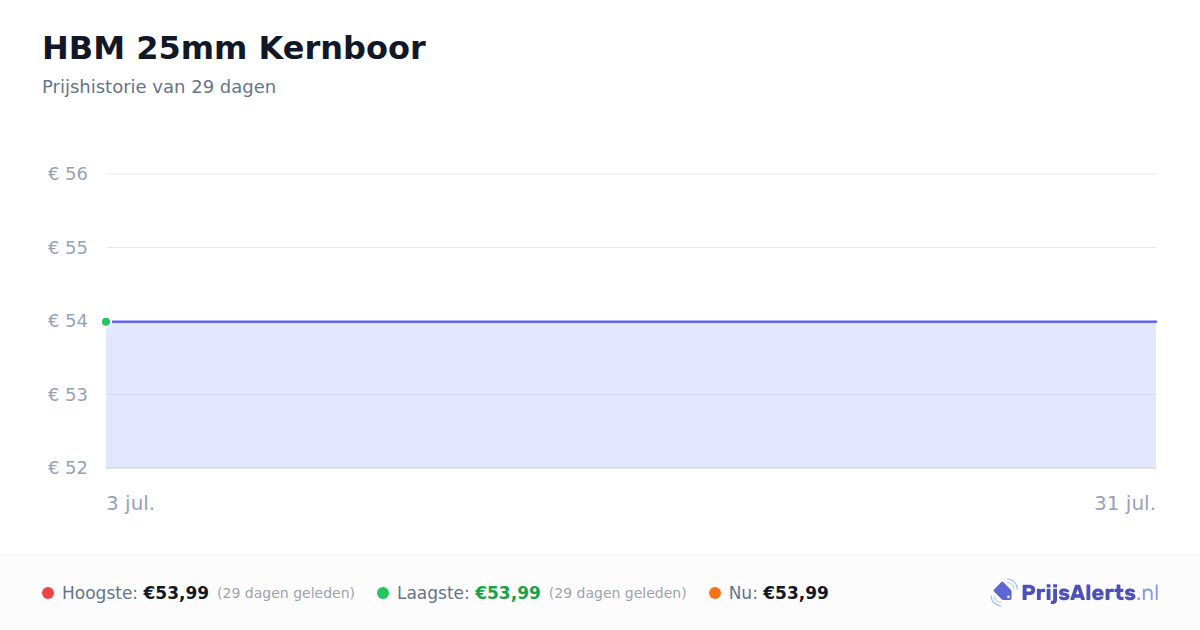The height and width of the screenshot is (630, 1200).
Task: Click the 31 jul. end date label
Action: (x=1125, y=503)
